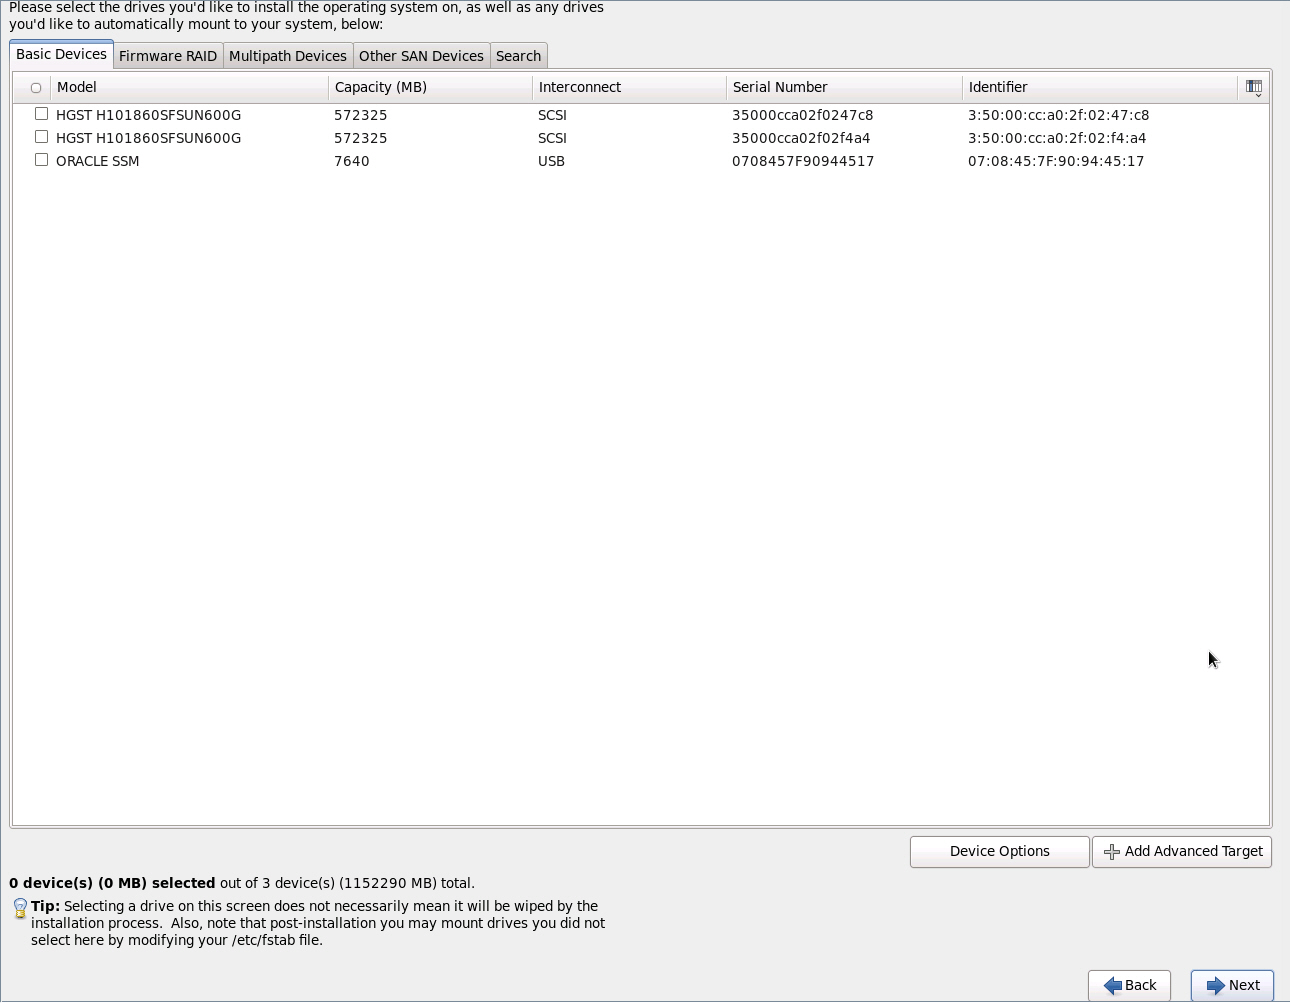The image size is (1290, 1003).
Task: Check the first HGST H101860SFSUN600G drive checkbox
Action: point(41,113)
